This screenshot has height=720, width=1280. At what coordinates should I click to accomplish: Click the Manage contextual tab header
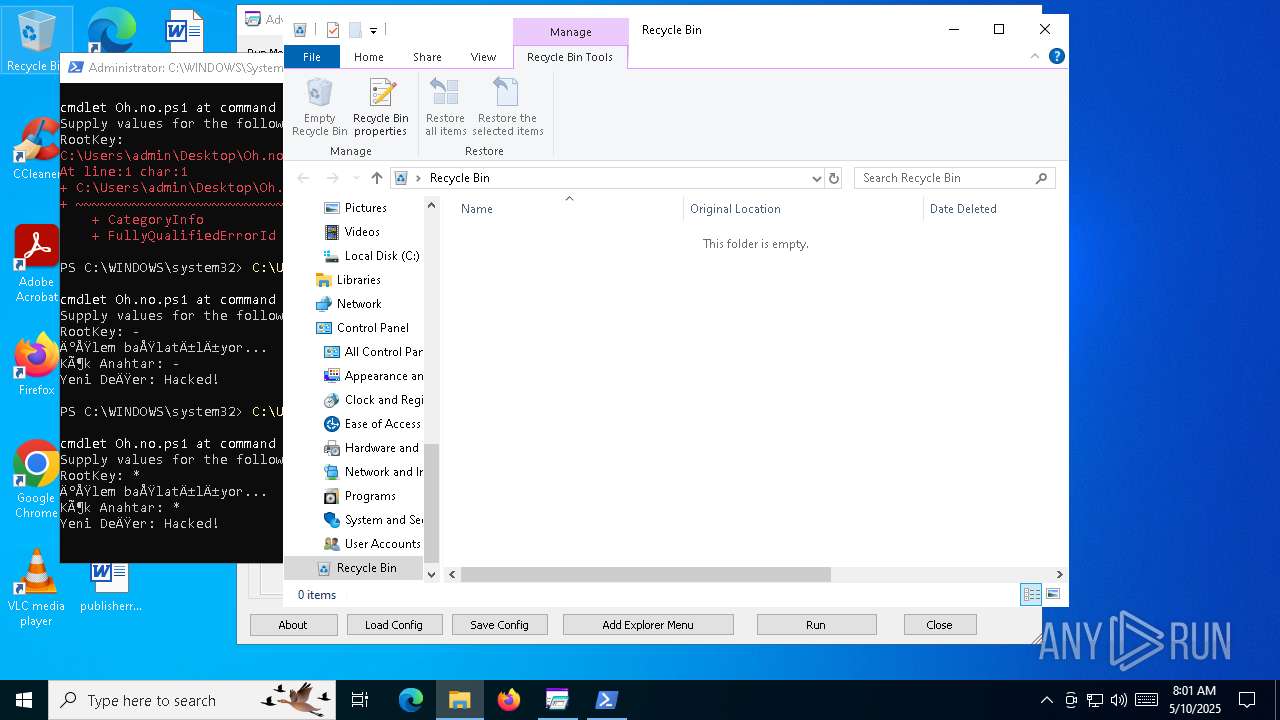pos(571,32)
